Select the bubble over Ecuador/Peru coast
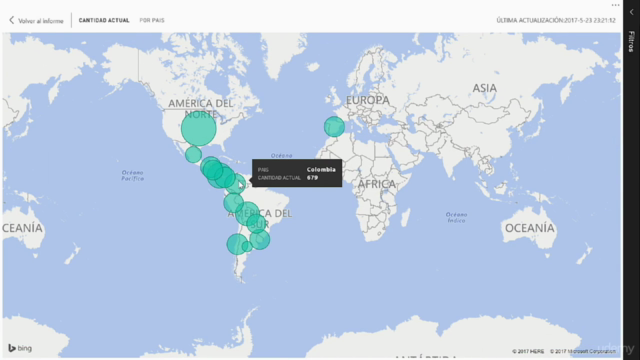 tap(233, 202)
